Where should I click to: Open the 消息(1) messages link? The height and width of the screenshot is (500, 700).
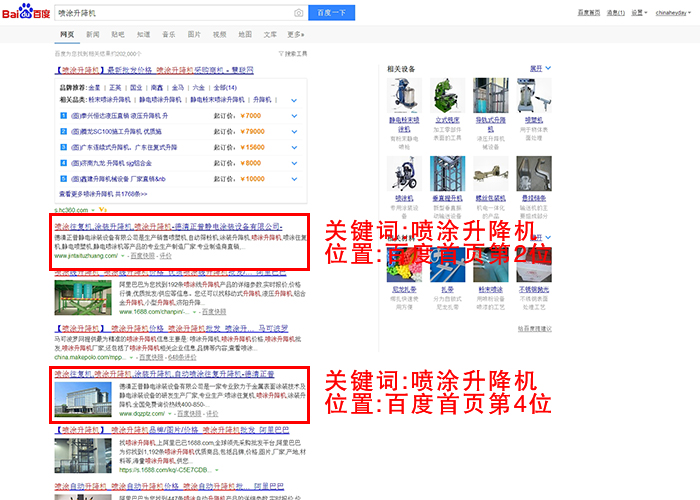tap(616, 12)
